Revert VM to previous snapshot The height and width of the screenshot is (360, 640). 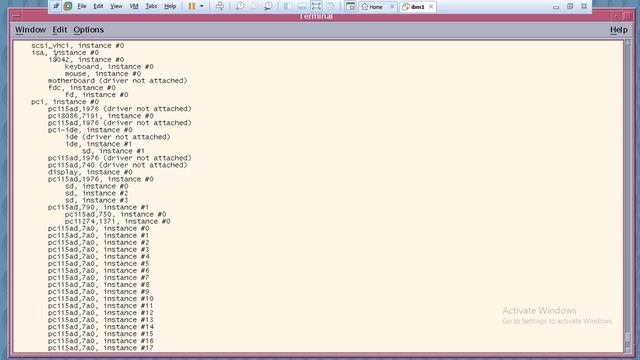coord(254,6)
